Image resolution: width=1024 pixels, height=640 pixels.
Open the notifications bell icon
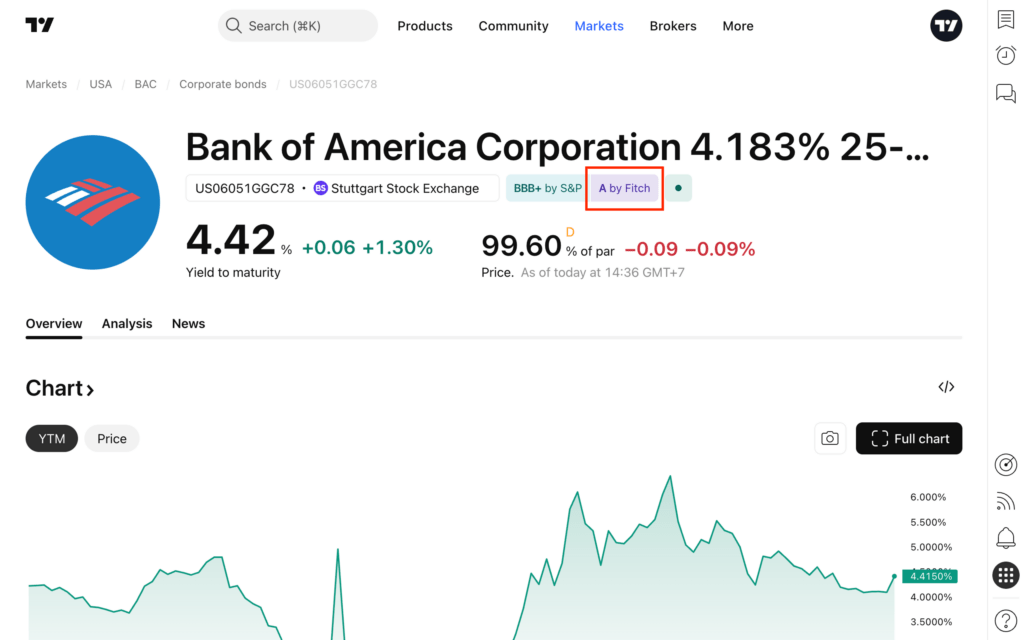pyautogui.click(x=1006, y=538)
